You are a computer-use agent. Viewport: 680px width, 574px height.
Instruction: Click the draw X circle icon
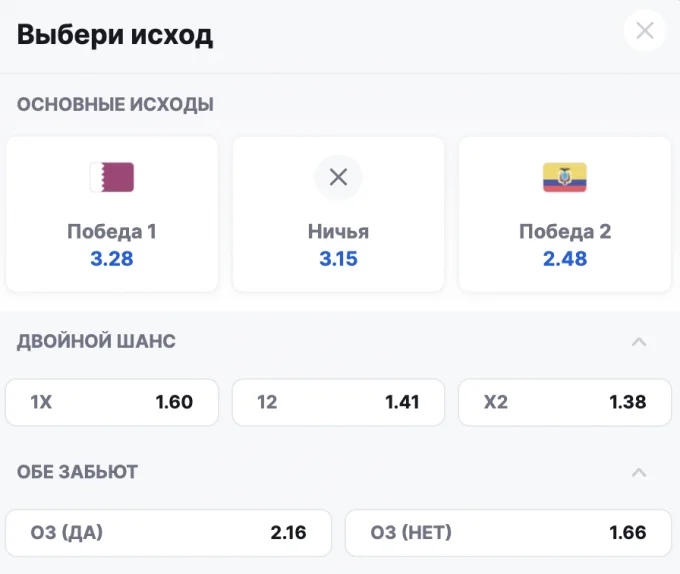pos(338,177)
